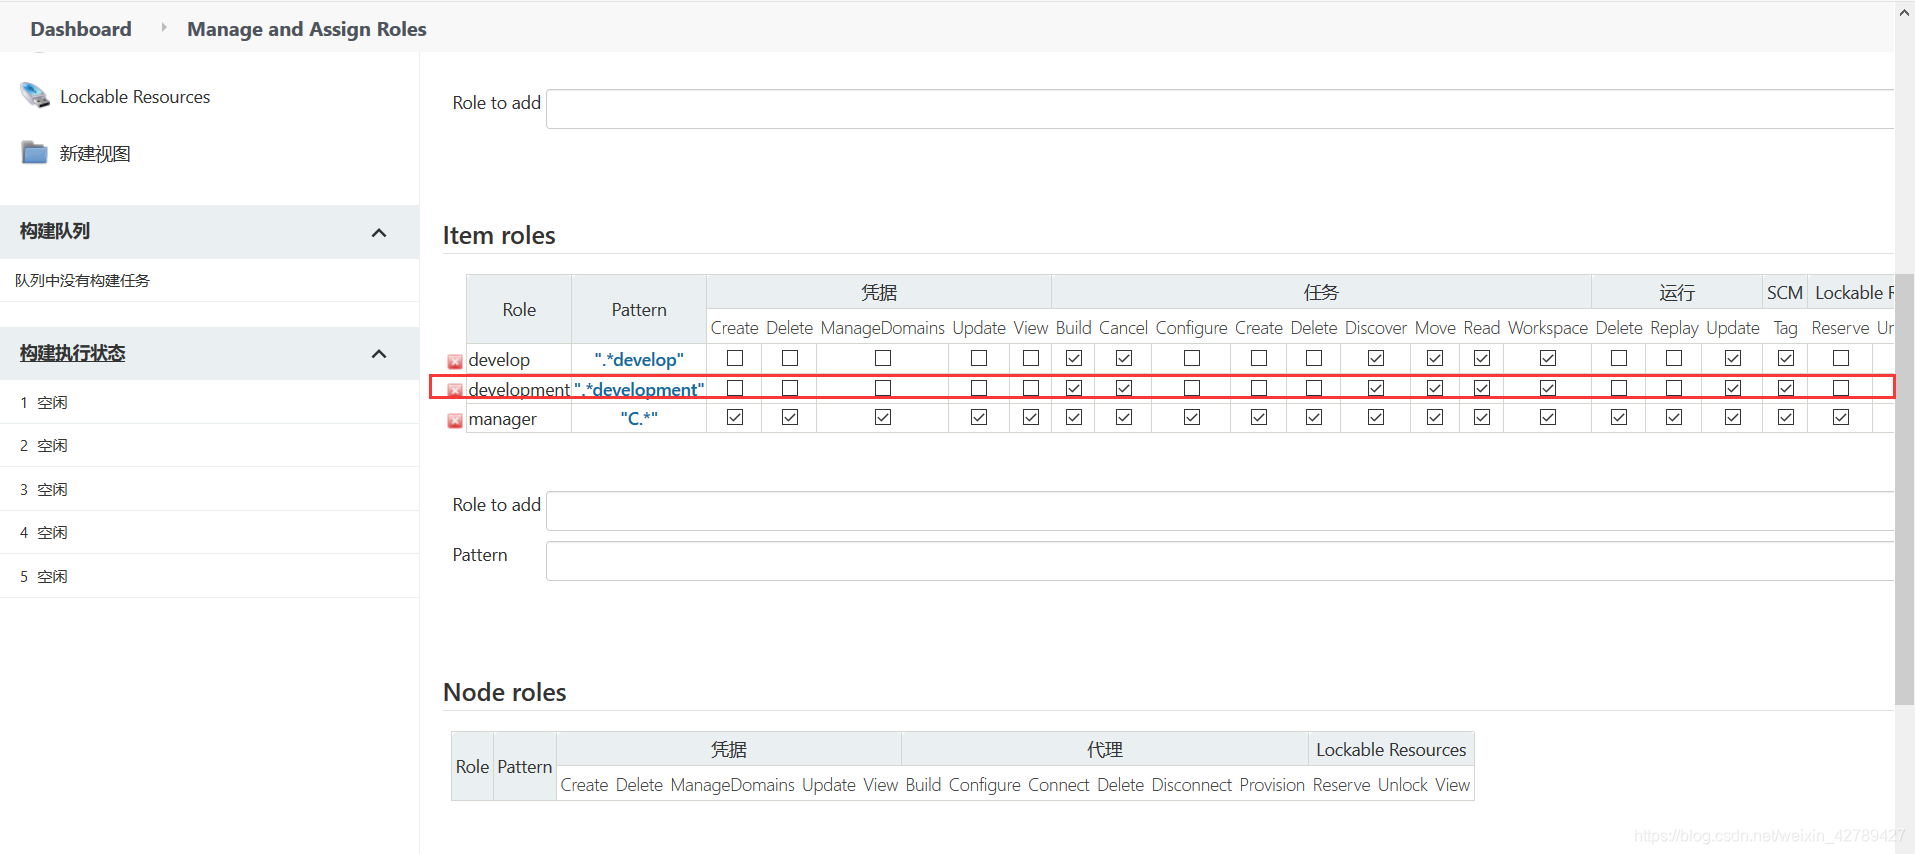Collapse the 构建队列 panel

pyautogui.click(x=379, y=233)
